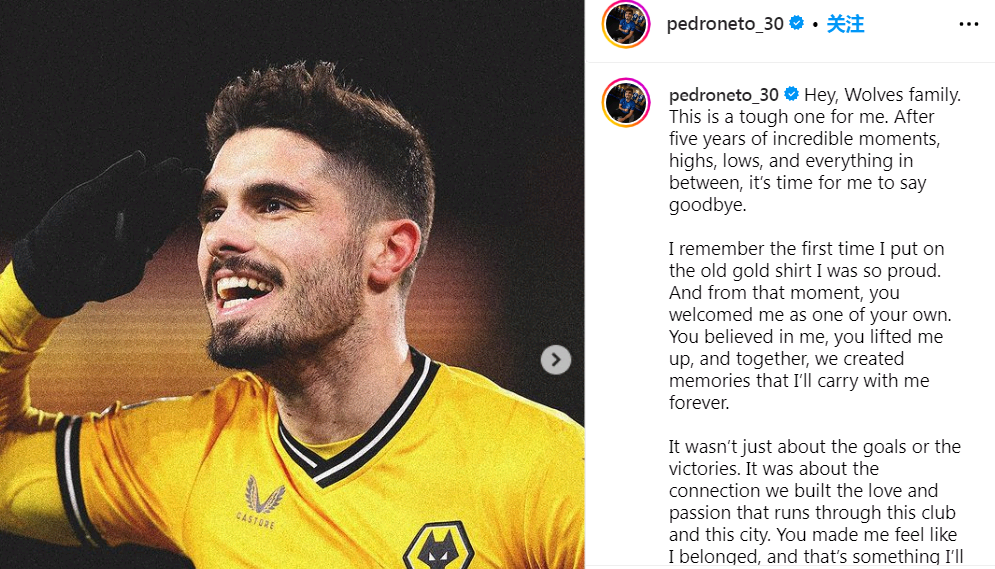Click the paragraph about the old gold shirt
The width and height of the screenshot is (995, 569).
[812, 325]
